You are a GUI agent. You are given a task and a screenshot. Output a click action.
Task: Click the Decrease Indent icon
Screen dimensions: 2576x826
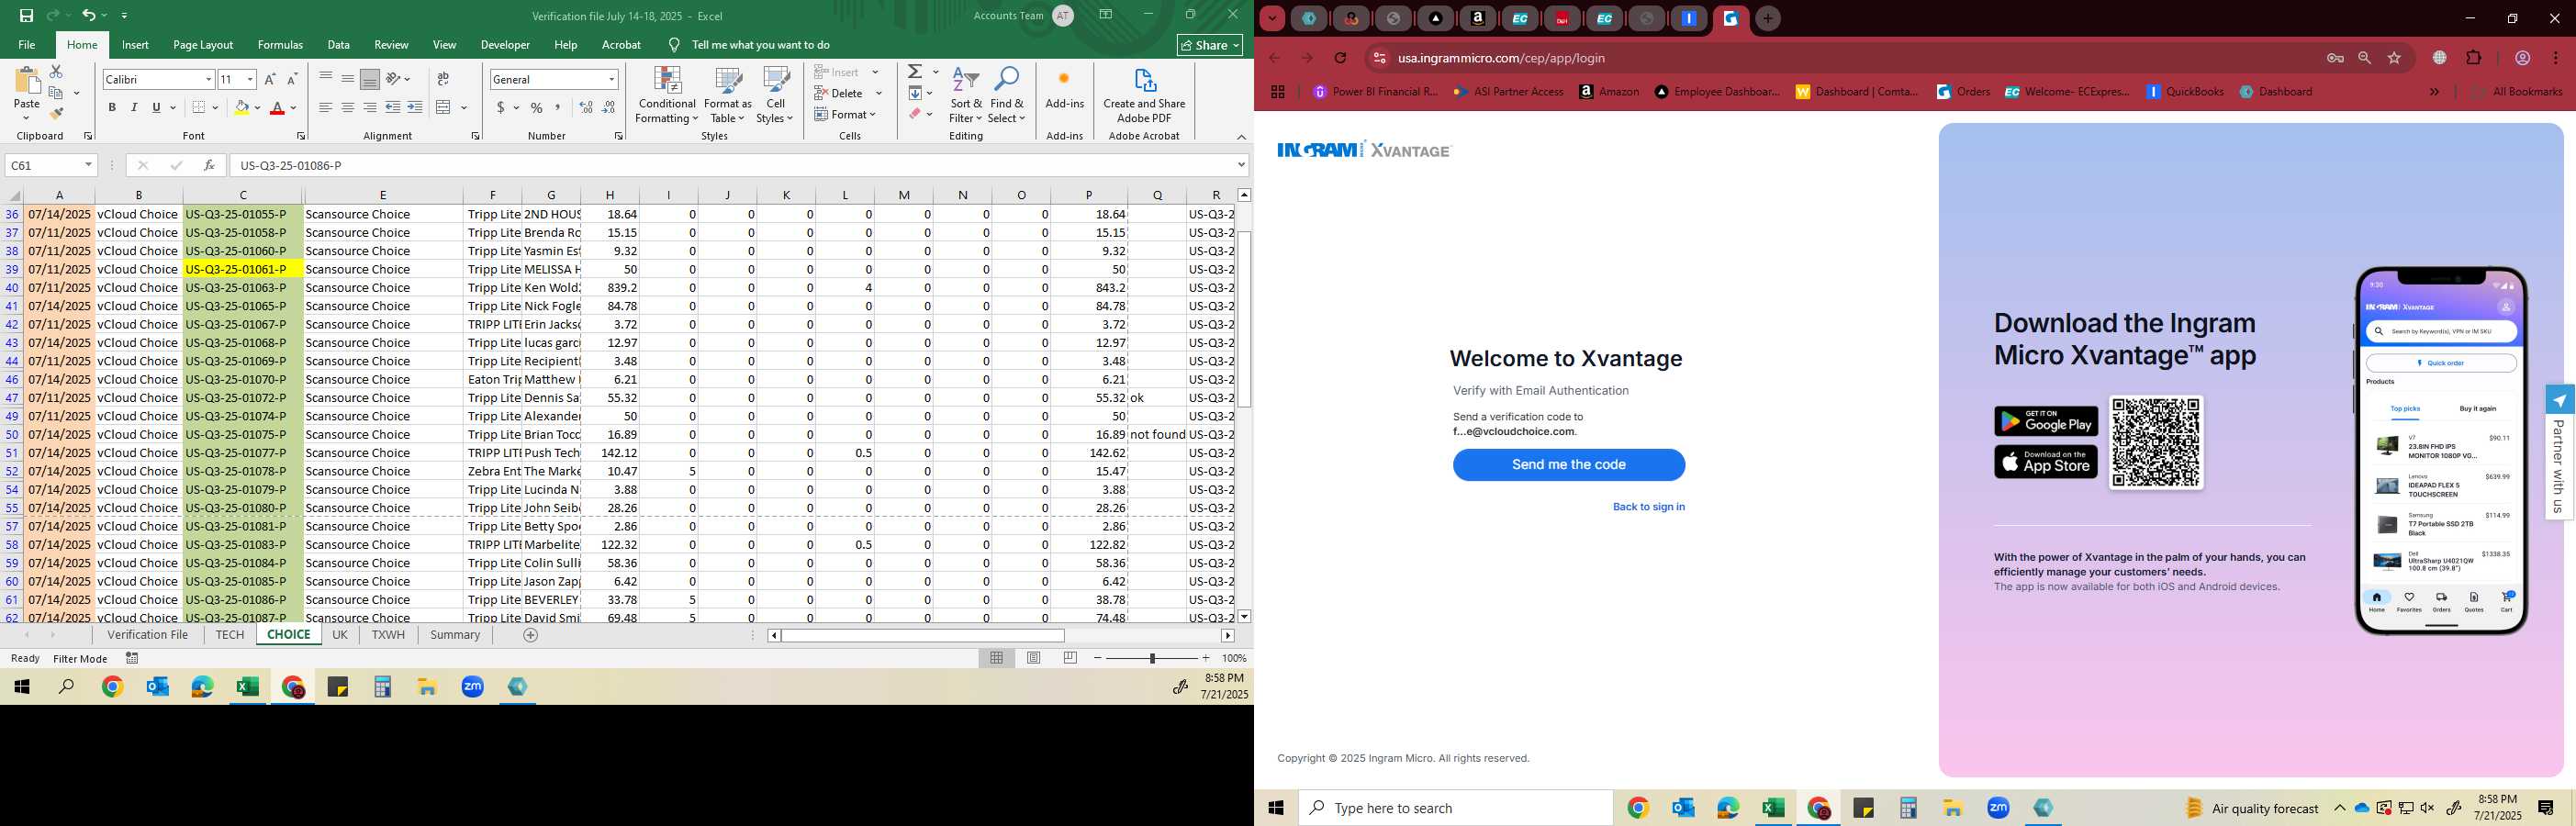pos(393,107)
